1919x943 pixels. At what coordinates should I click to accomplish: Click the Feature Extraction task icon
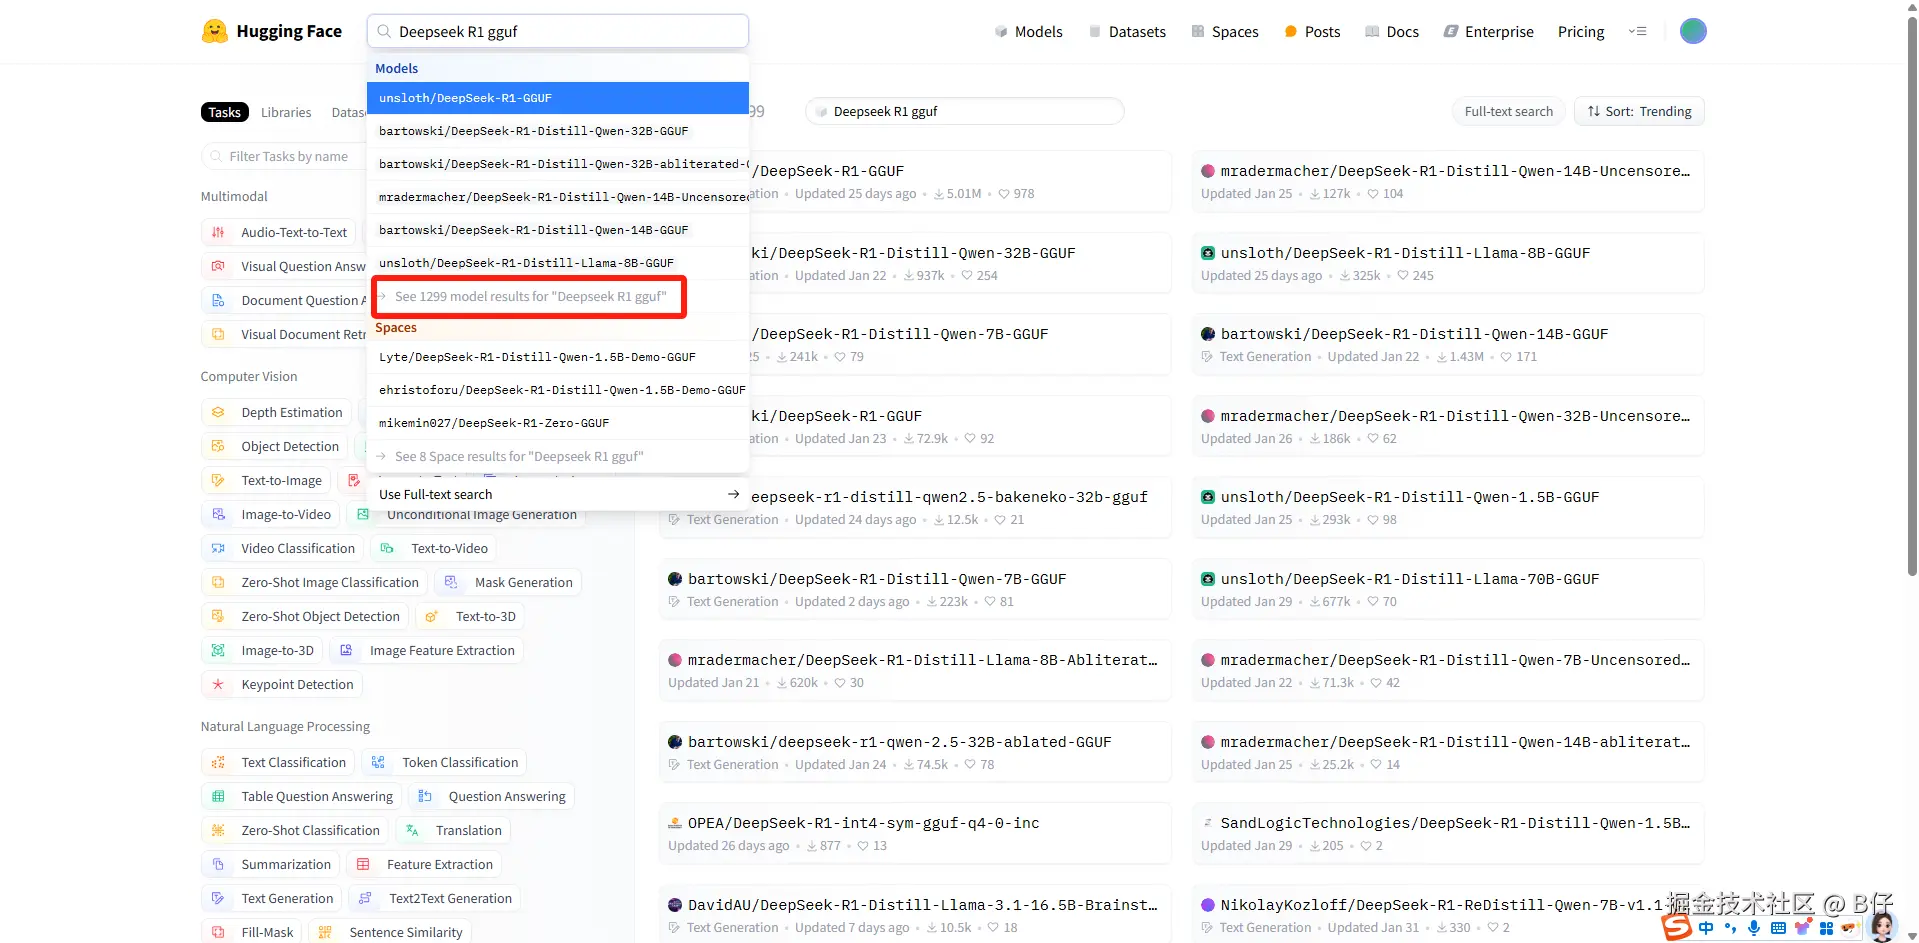363,864
